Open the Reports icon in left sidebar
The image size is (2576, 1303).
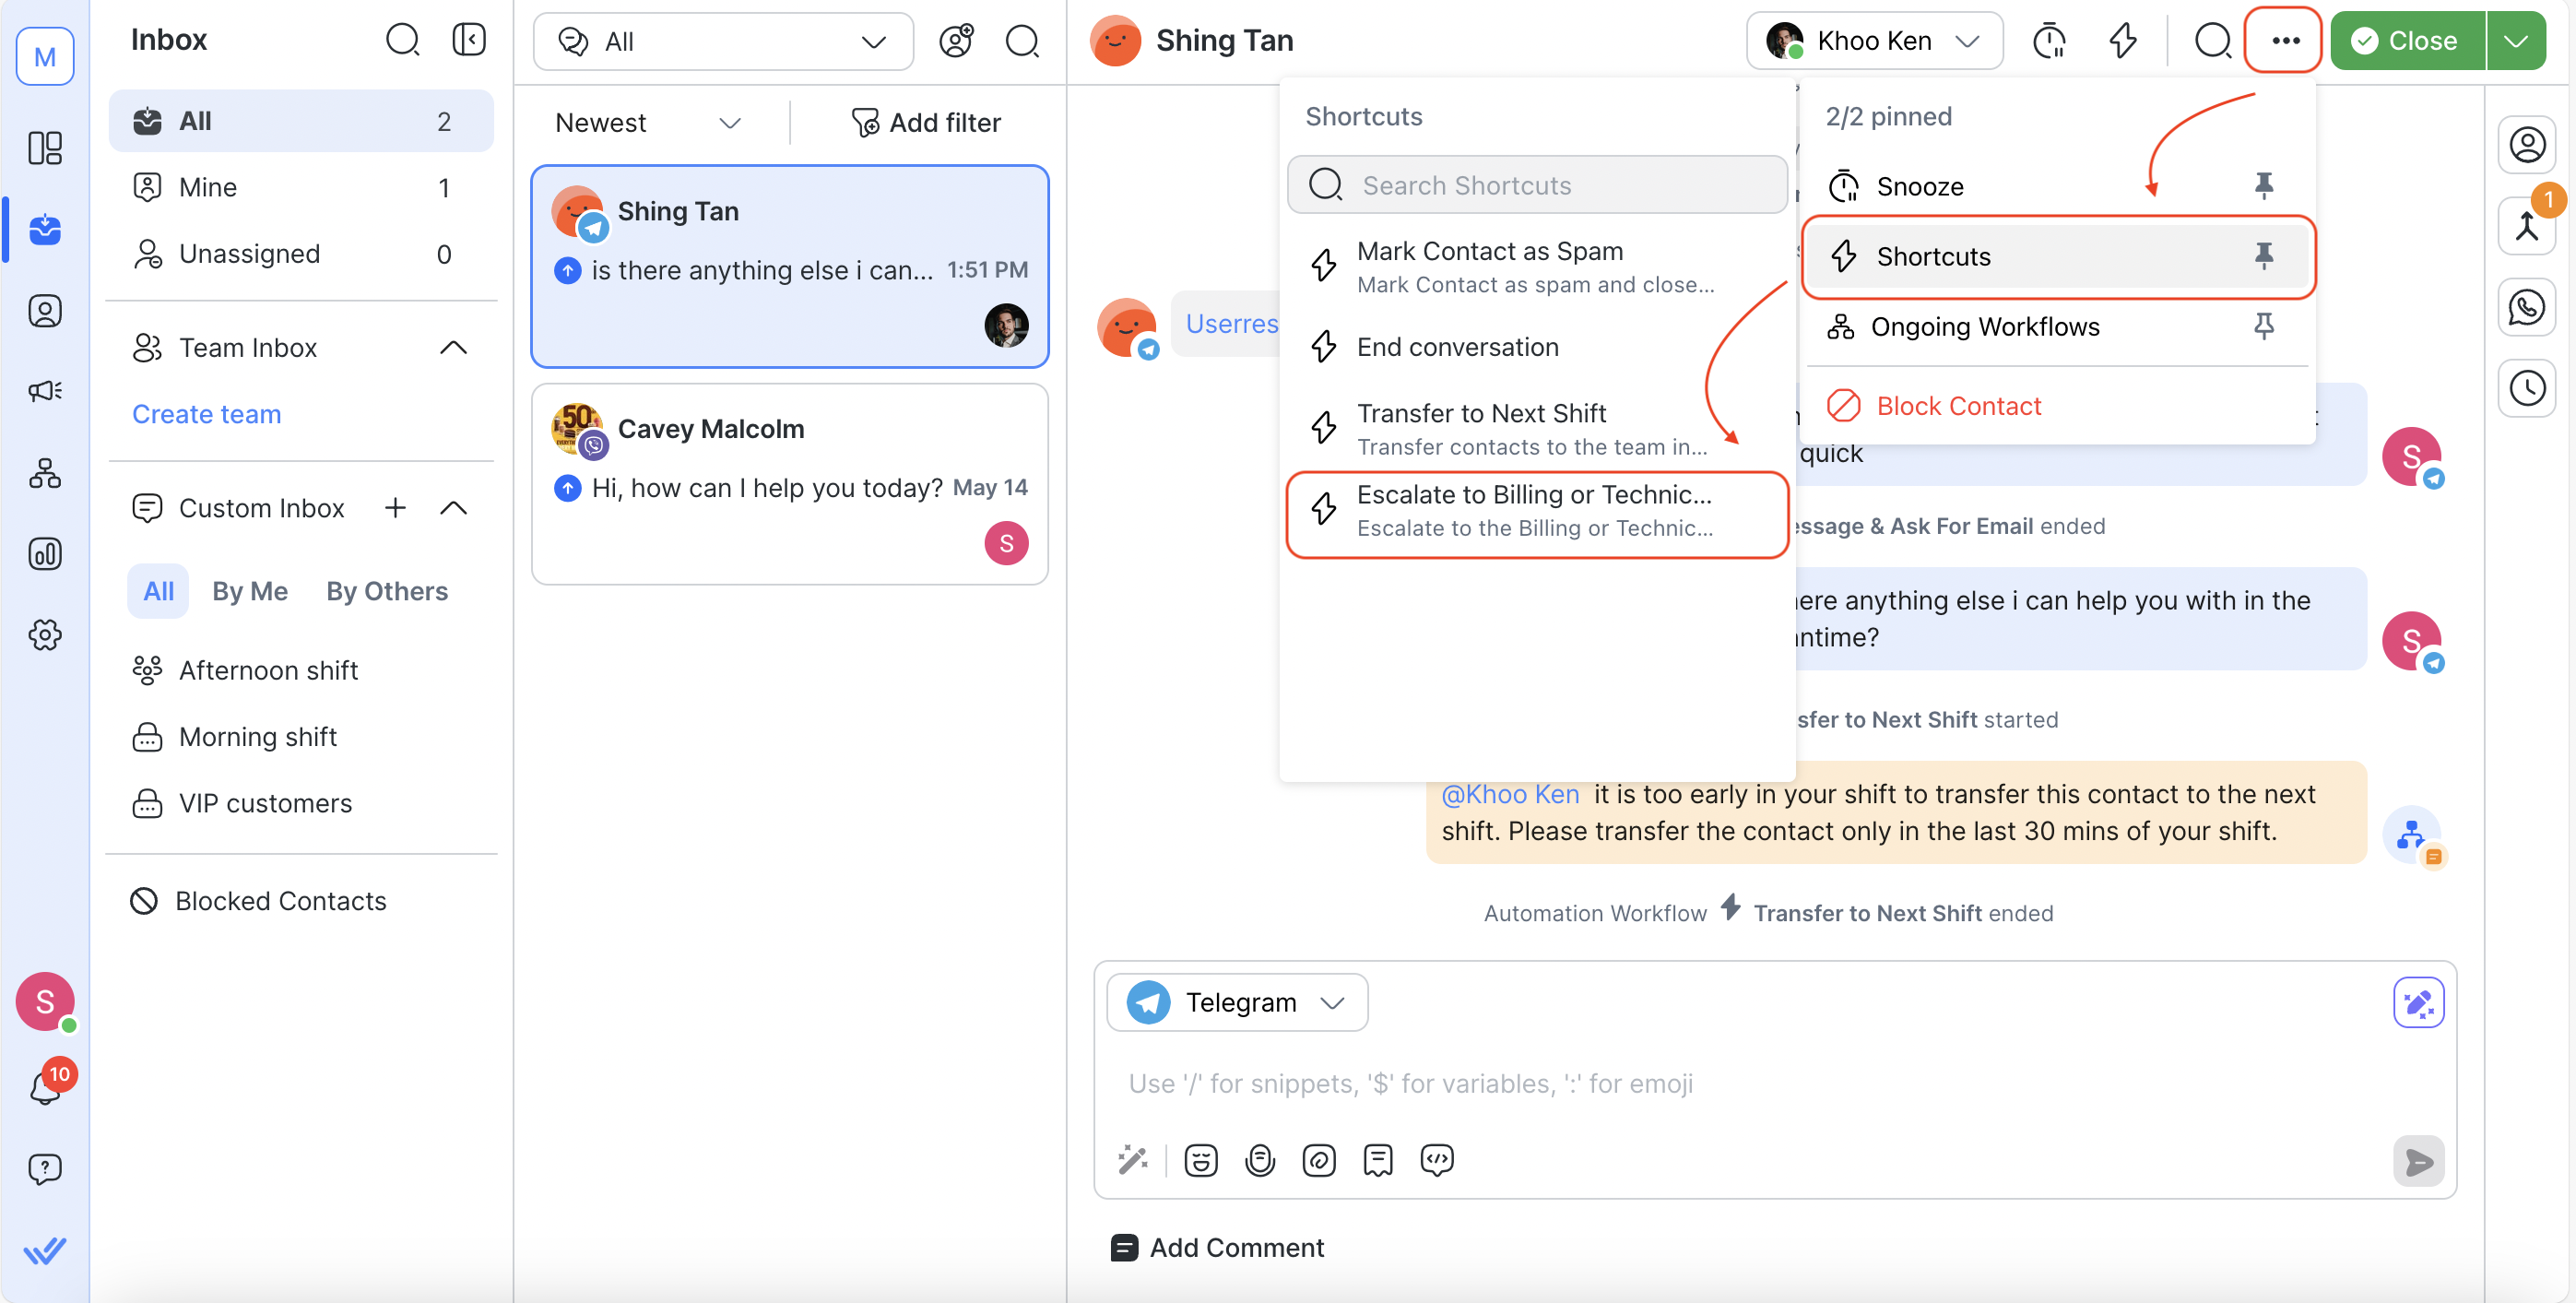(x=45, y=554)
